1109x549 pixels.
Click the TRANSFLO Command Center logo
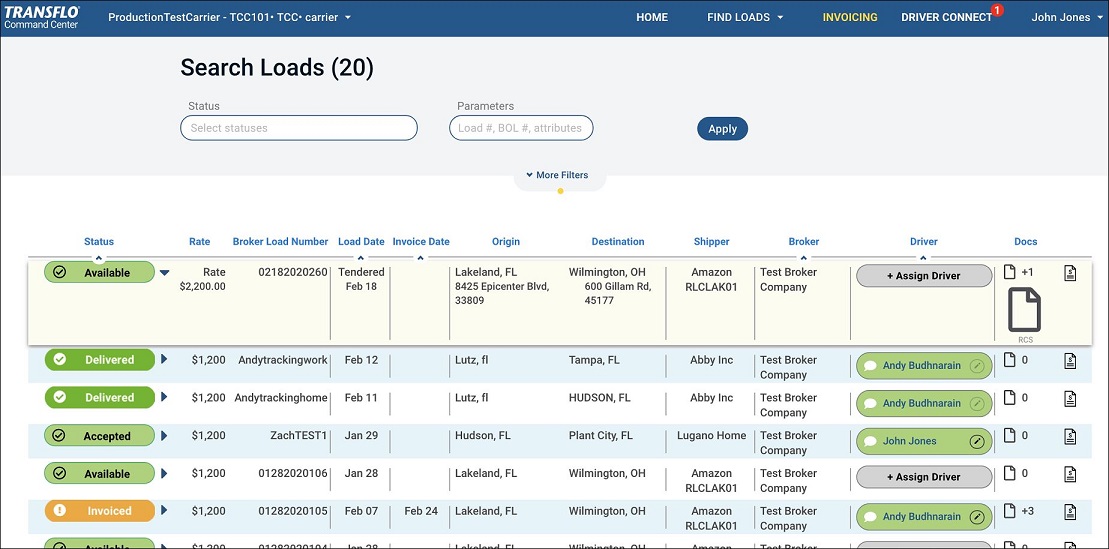click(42, 17)
